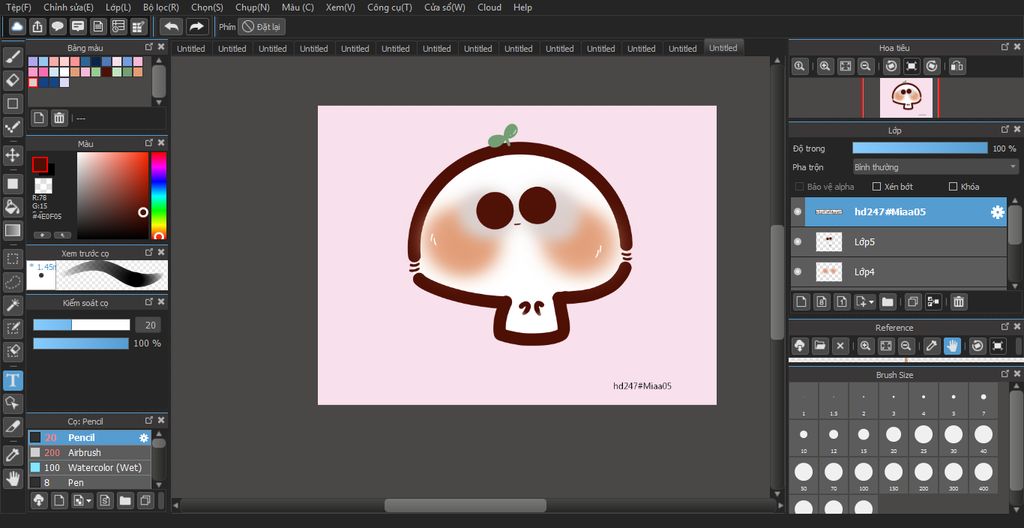Open Pencil brush settings gear
The width and height of the screenshot is (1024, 528).
(x=144, y=438)
